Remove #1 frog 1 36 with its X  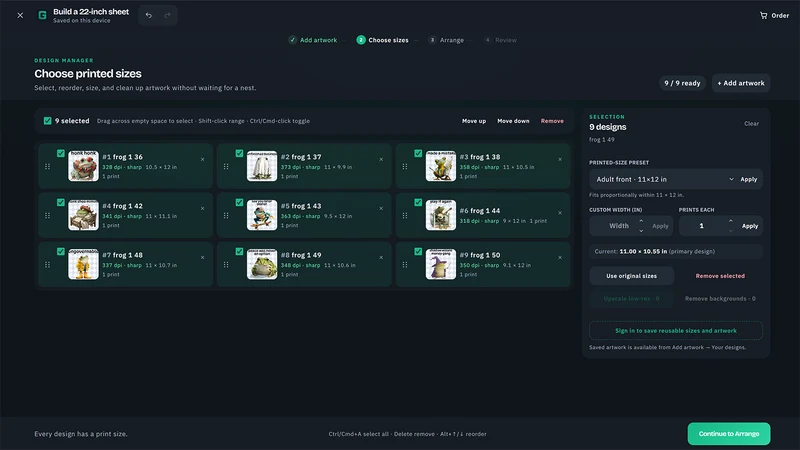(x=203, y=159)
